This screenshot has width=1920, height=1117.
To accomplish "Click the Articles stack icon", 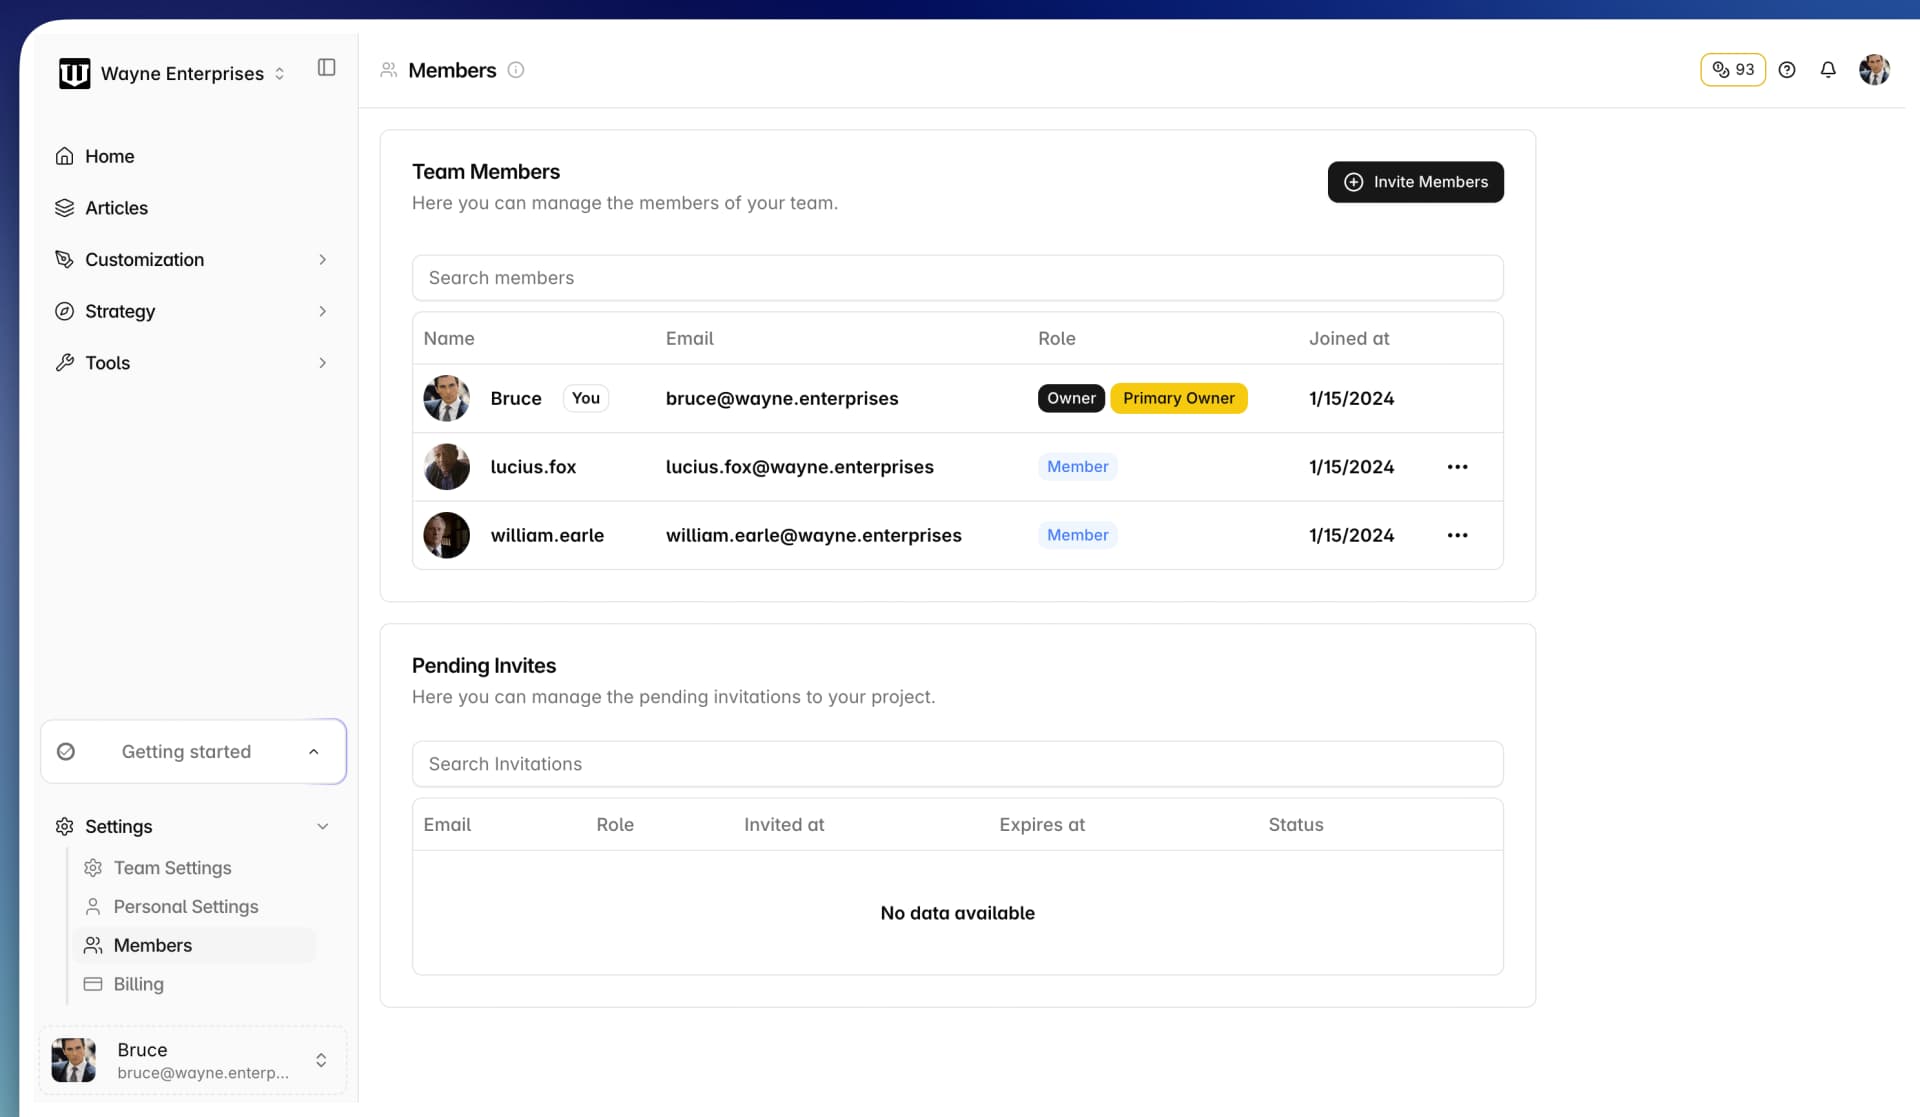I will [64, 207].
